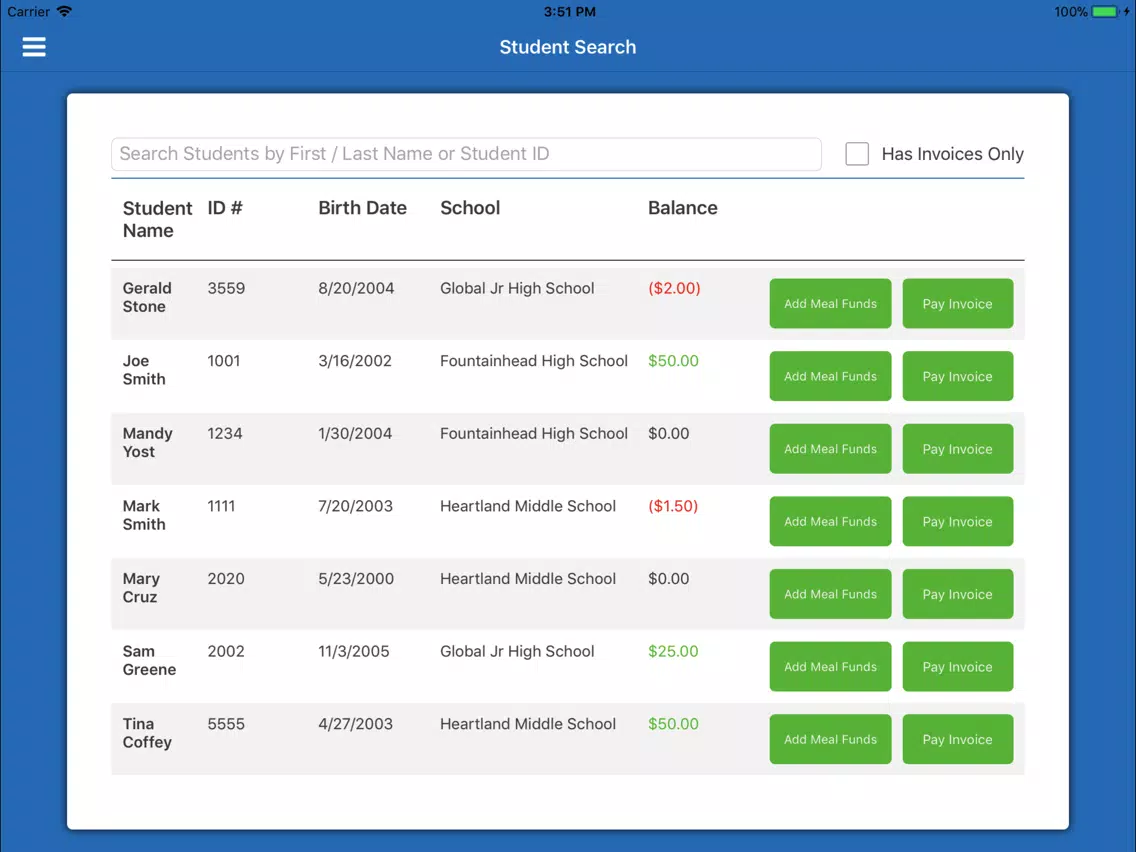This screenshot has width=1136, height=852.
Task: Click Gerald Stone's Global Jr High School
Action: click(x=517, y=288)
